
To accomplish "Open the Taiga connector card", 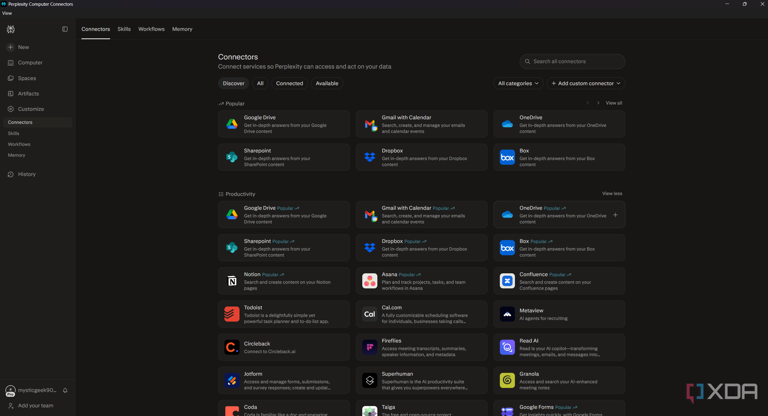I will 422,409.
